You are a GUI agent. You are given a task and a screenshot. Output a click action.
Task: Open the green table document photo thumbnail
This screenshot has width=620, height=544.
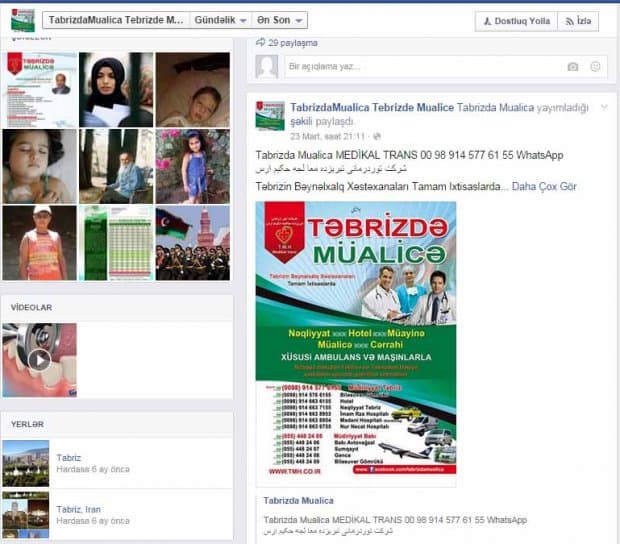click(116, 243)
